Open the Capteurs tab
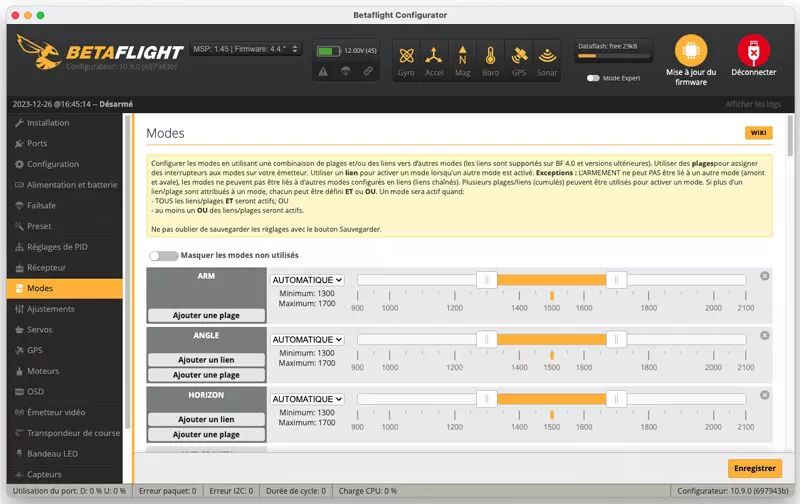The height and width of the screenshot is (504, 800). pos(64,474)
